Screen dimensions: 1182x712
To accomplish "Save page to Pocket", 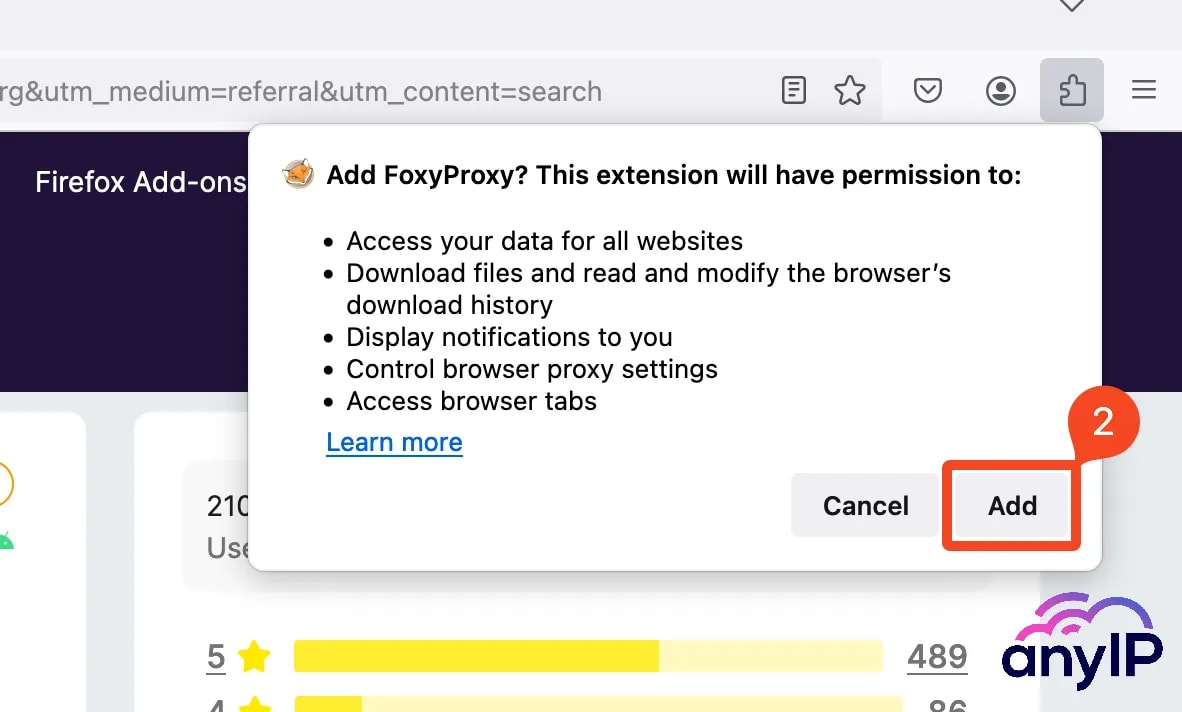I will [x=928, y=90].
